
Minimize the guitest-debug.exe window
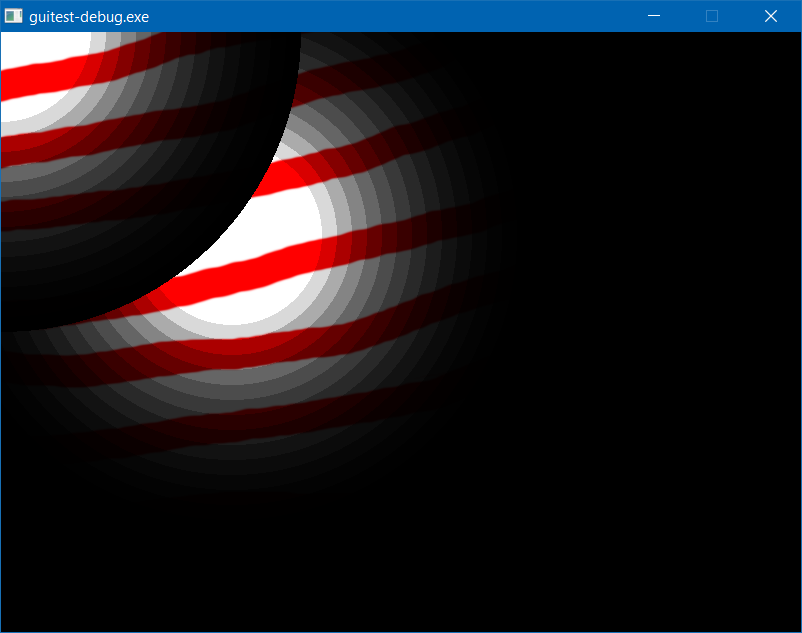[x=654, y=16]
